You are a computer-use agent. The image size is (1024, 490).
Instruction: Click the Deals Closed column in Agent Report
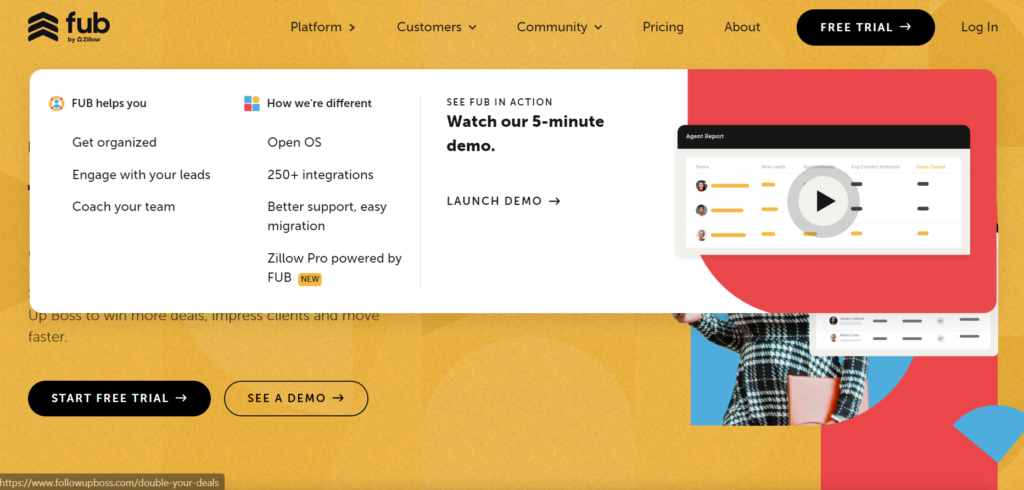tap(931, 167)
